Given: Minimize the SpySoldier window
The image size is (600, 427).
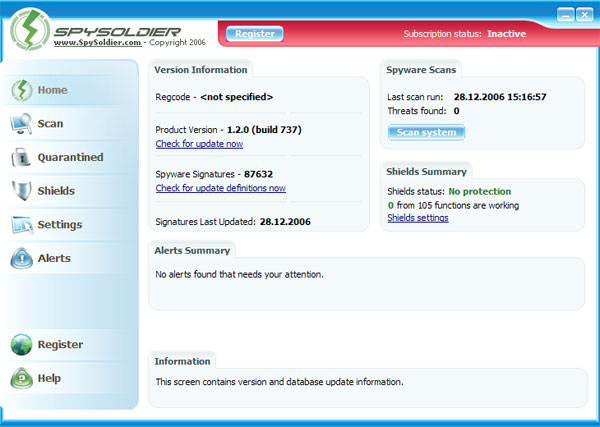Looking at the screenshot, I should [x=566, y=15].
